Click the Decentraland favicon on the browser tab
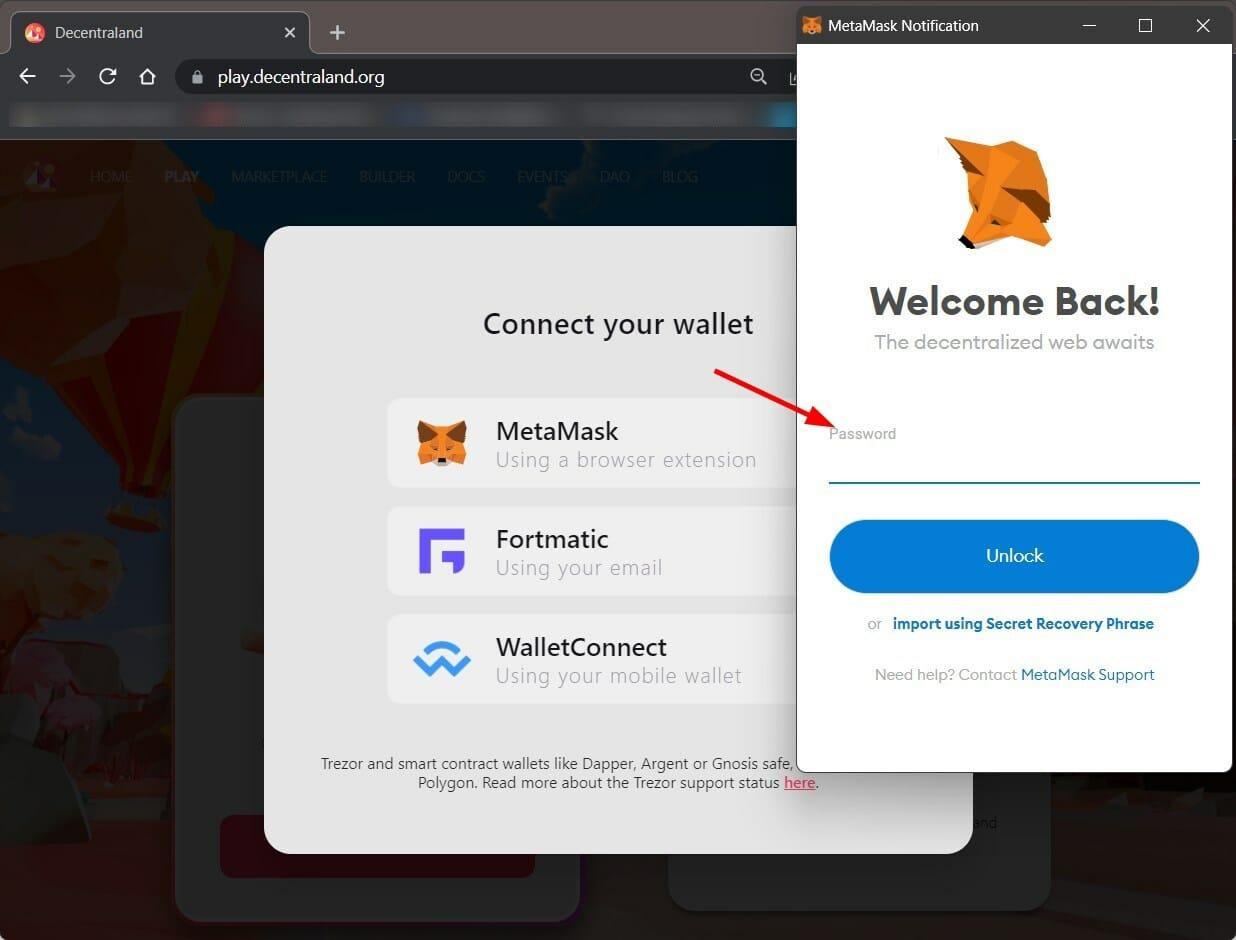The height and width of the screenshot is (940, 1236). coord(33,31)
